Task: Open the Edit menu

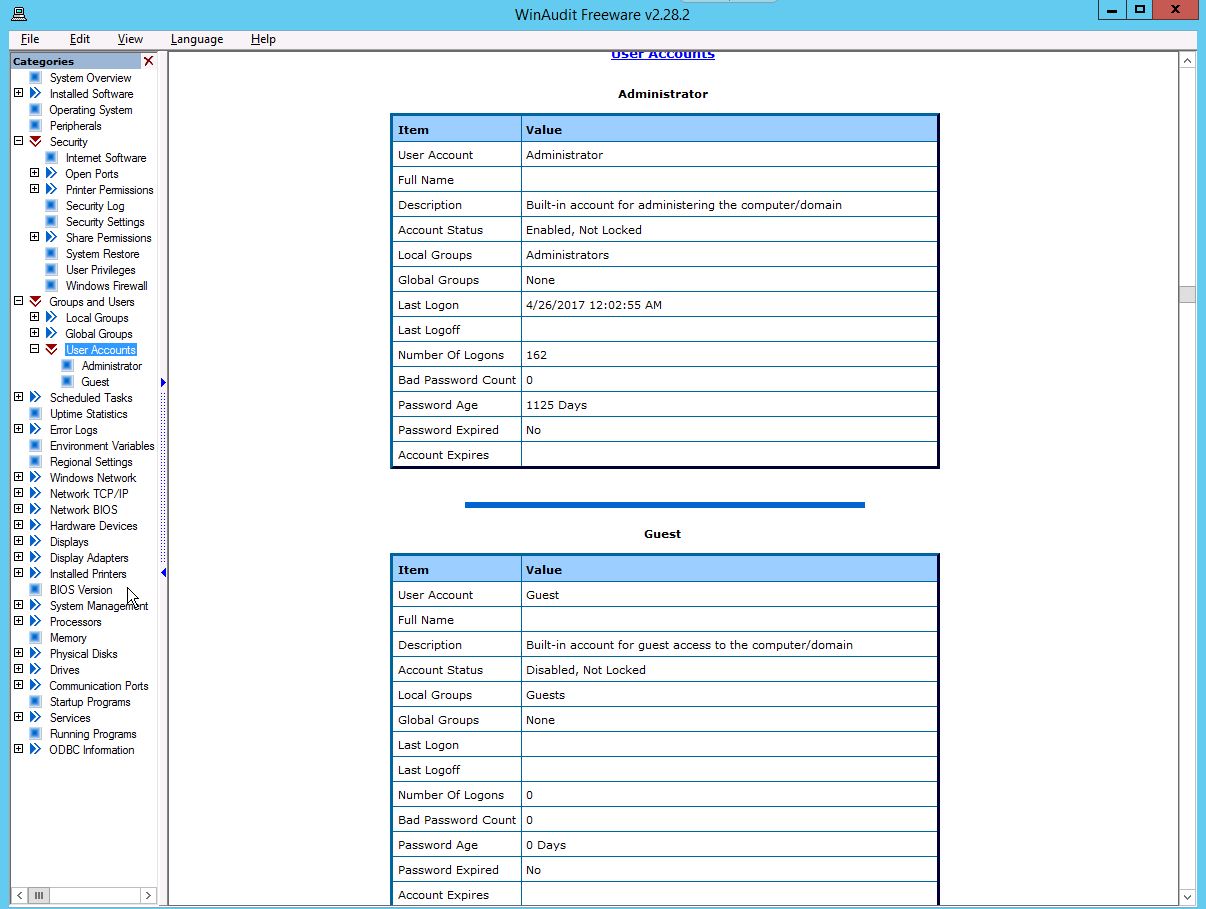Action: (80, 39)
